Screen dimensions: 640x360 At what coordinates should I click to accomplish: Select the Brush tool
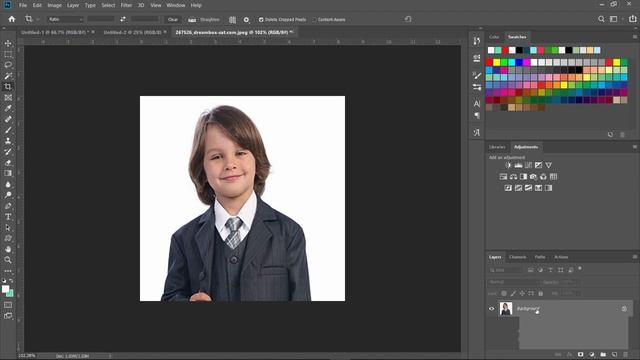pos(8,130)
